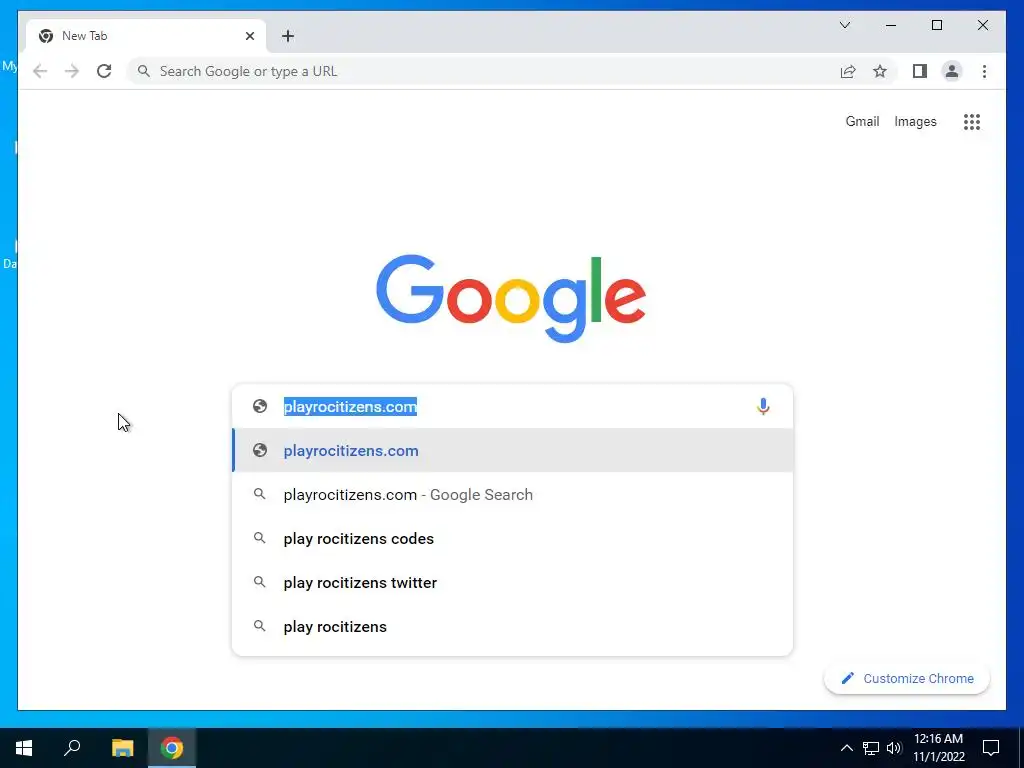Open the Windows Start menu
This screenshot has height=768, width=1024.
(24, 748)
